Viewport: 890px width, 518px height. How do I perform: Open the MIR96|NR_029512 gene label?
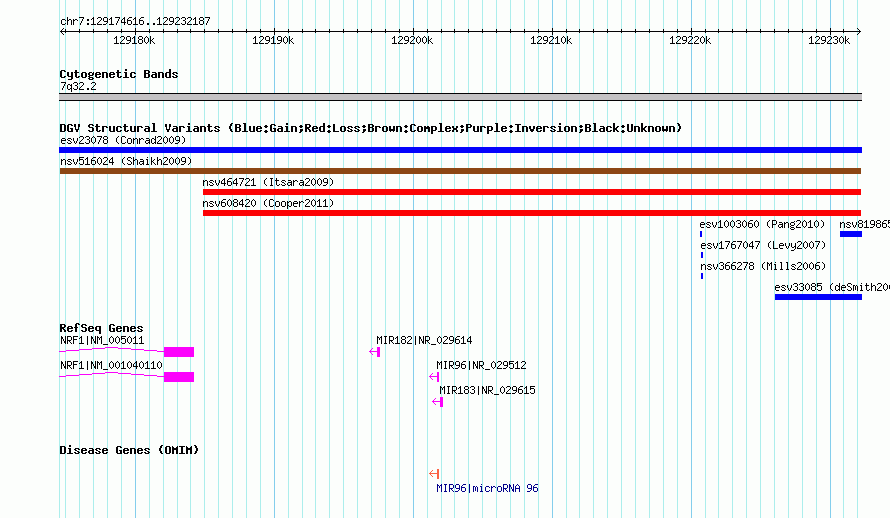click(x=481, y=365)
